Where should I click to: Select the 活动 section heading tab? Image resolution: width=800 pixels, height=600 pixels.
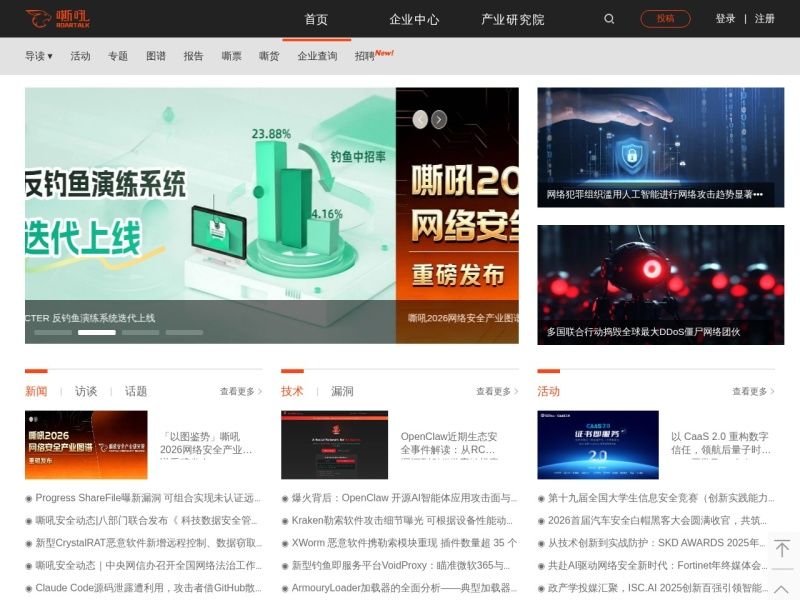click(548, 391)
